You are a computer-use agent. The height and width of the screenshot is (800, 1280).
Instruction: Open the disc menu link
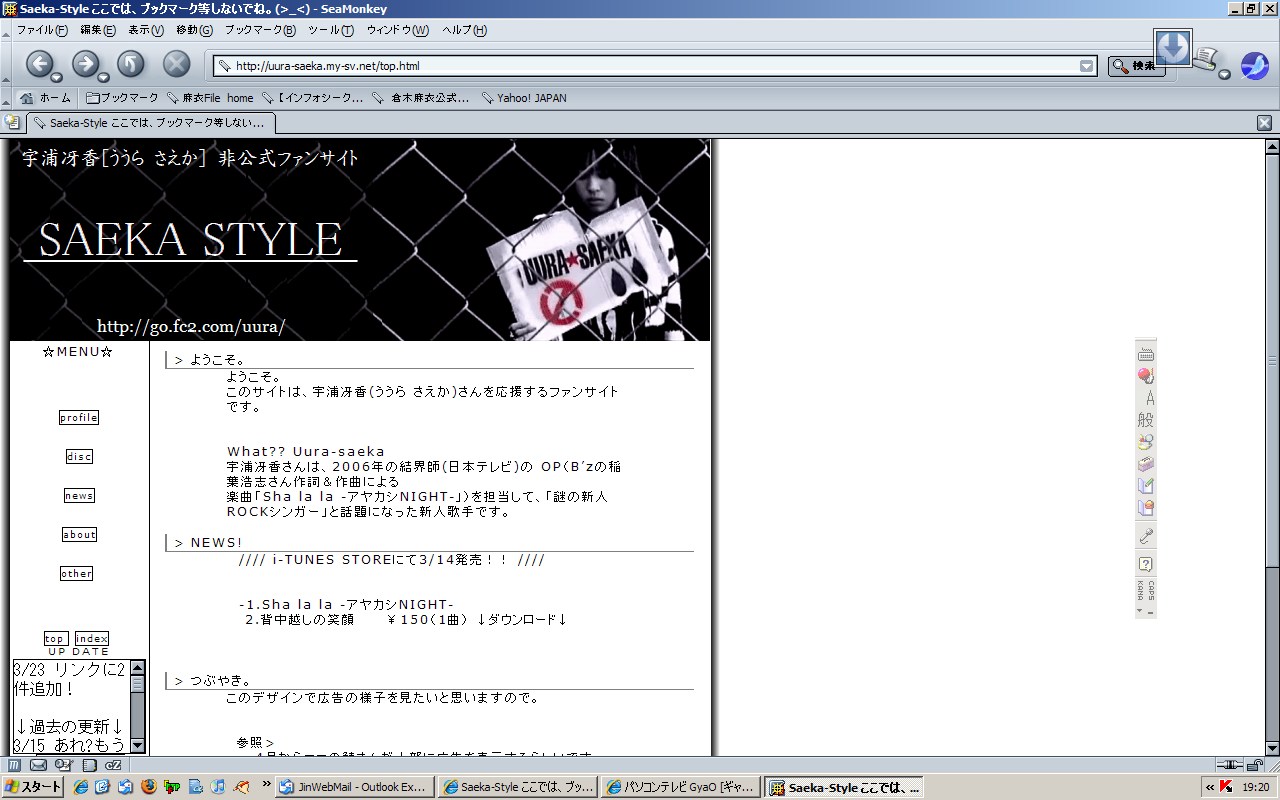[x=79, y=457]
